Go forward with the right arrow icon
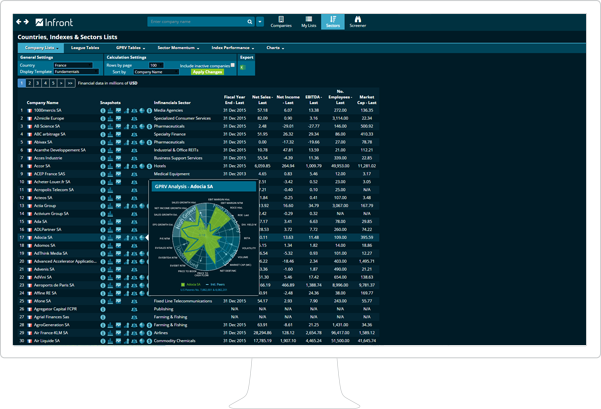 (x=26, y=22)
